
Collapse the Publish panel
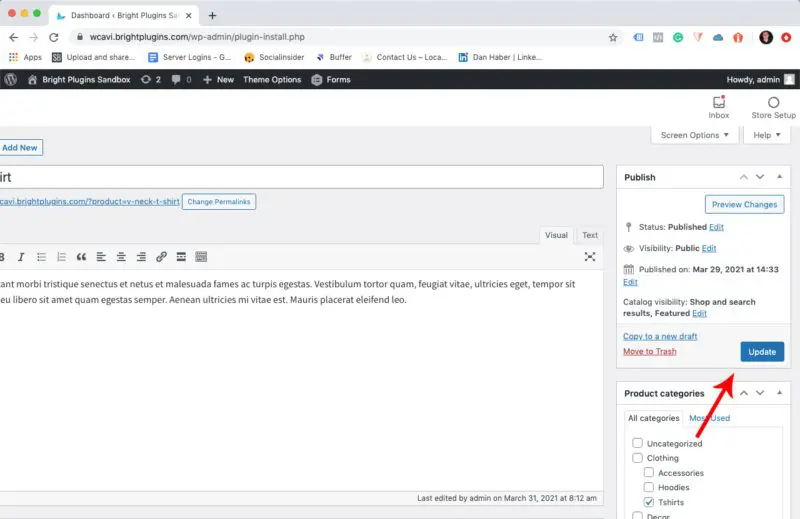pyautogui.click(x=780, y=177)
